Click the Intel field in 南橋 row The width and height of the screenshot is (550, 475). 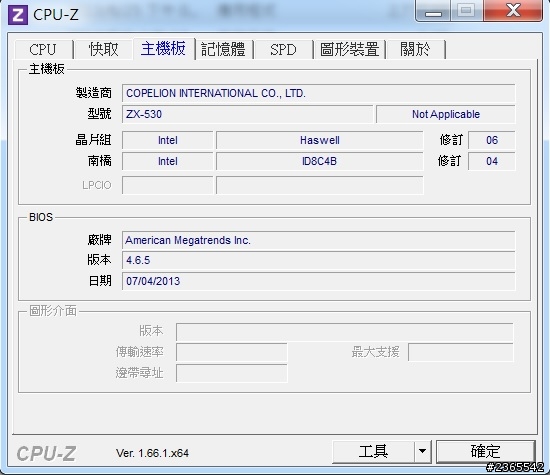168,161
